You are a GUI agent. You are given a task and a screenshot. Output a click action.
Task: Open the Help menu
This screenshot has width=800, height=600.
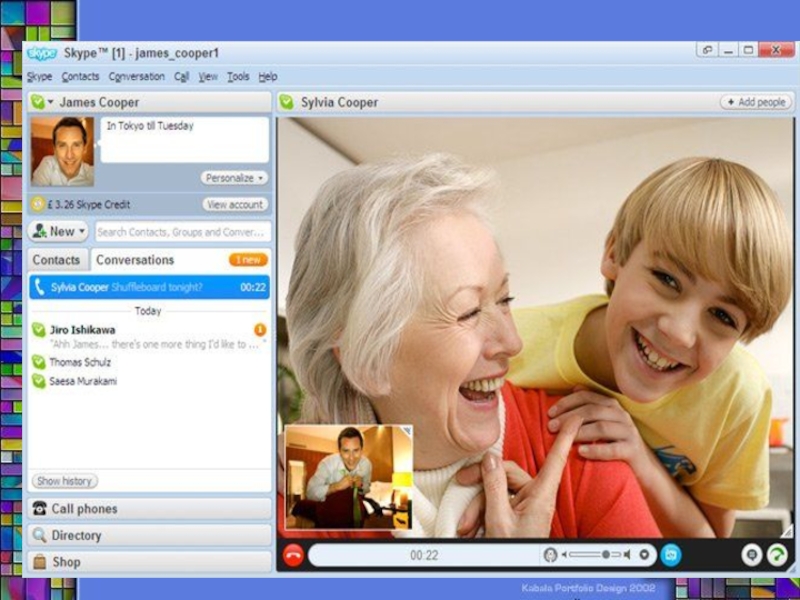(267, 77)
